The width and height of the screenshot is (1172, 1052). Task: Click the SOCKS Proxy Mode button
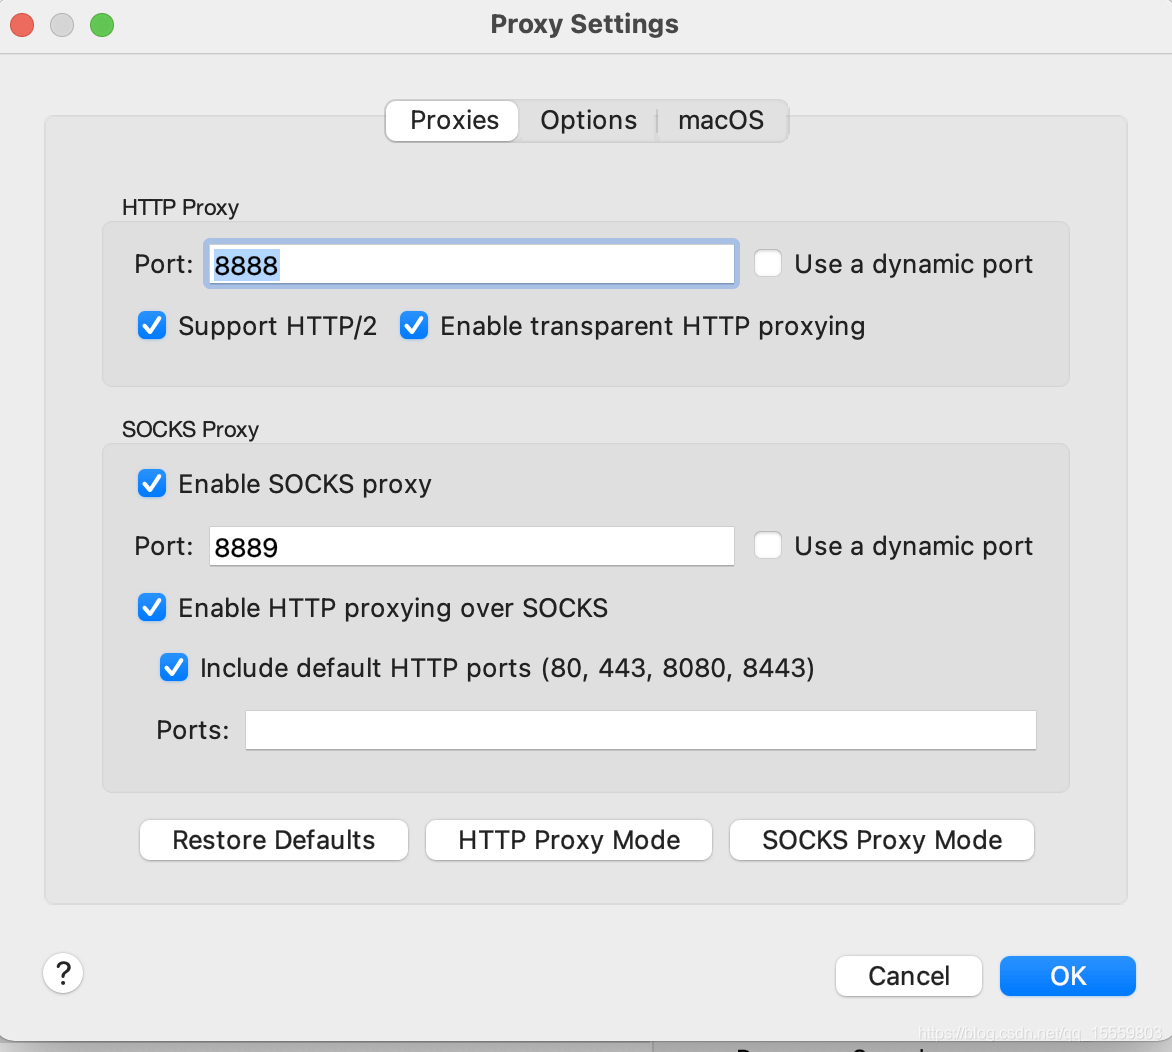tap(882, 840)
